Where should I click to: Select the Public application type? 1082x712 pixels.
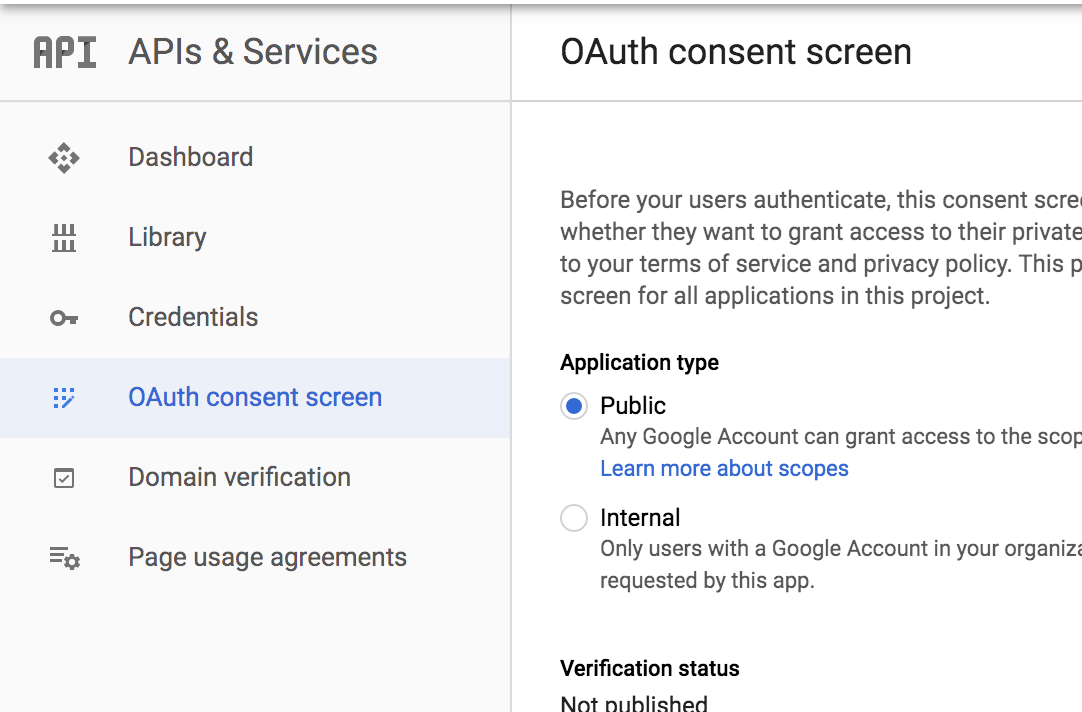point(574,406)
